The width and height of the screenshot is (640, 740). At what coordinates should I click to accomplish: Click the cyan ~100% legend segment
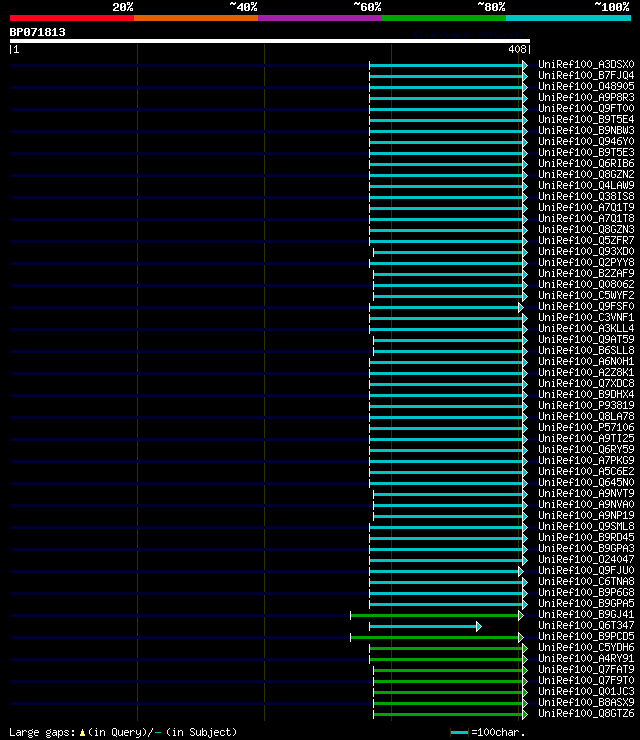(x=568, y=18)
